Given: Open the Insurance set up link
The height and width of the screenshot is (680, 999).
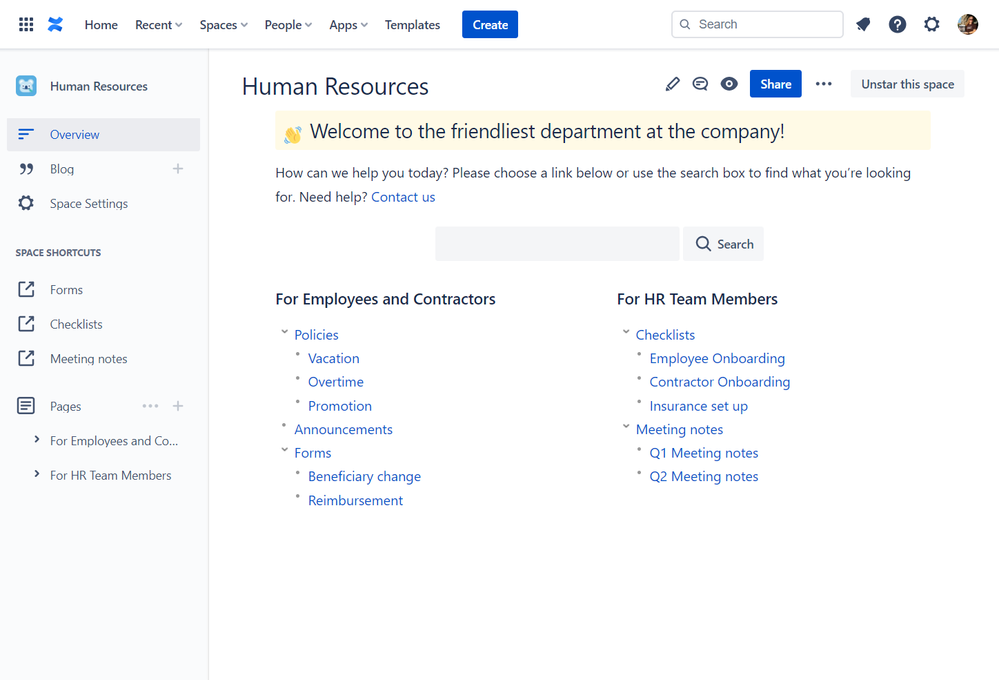Looking at the screenshot, I should (698, 406).
